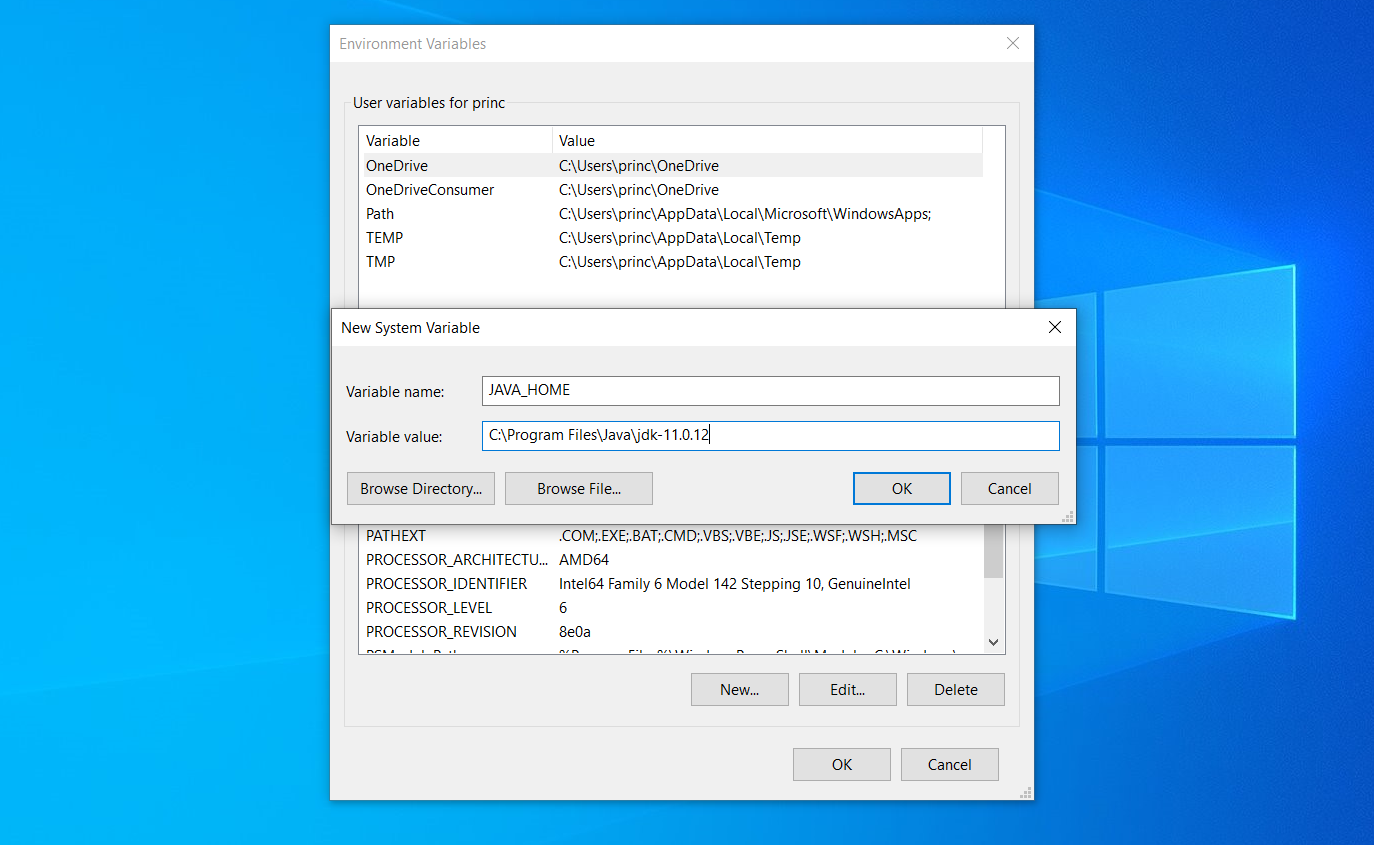Select the PROCESSOR_ARCHITECTURE system variable
This screenshot has height=845, width=1374.
click(671, 560)
